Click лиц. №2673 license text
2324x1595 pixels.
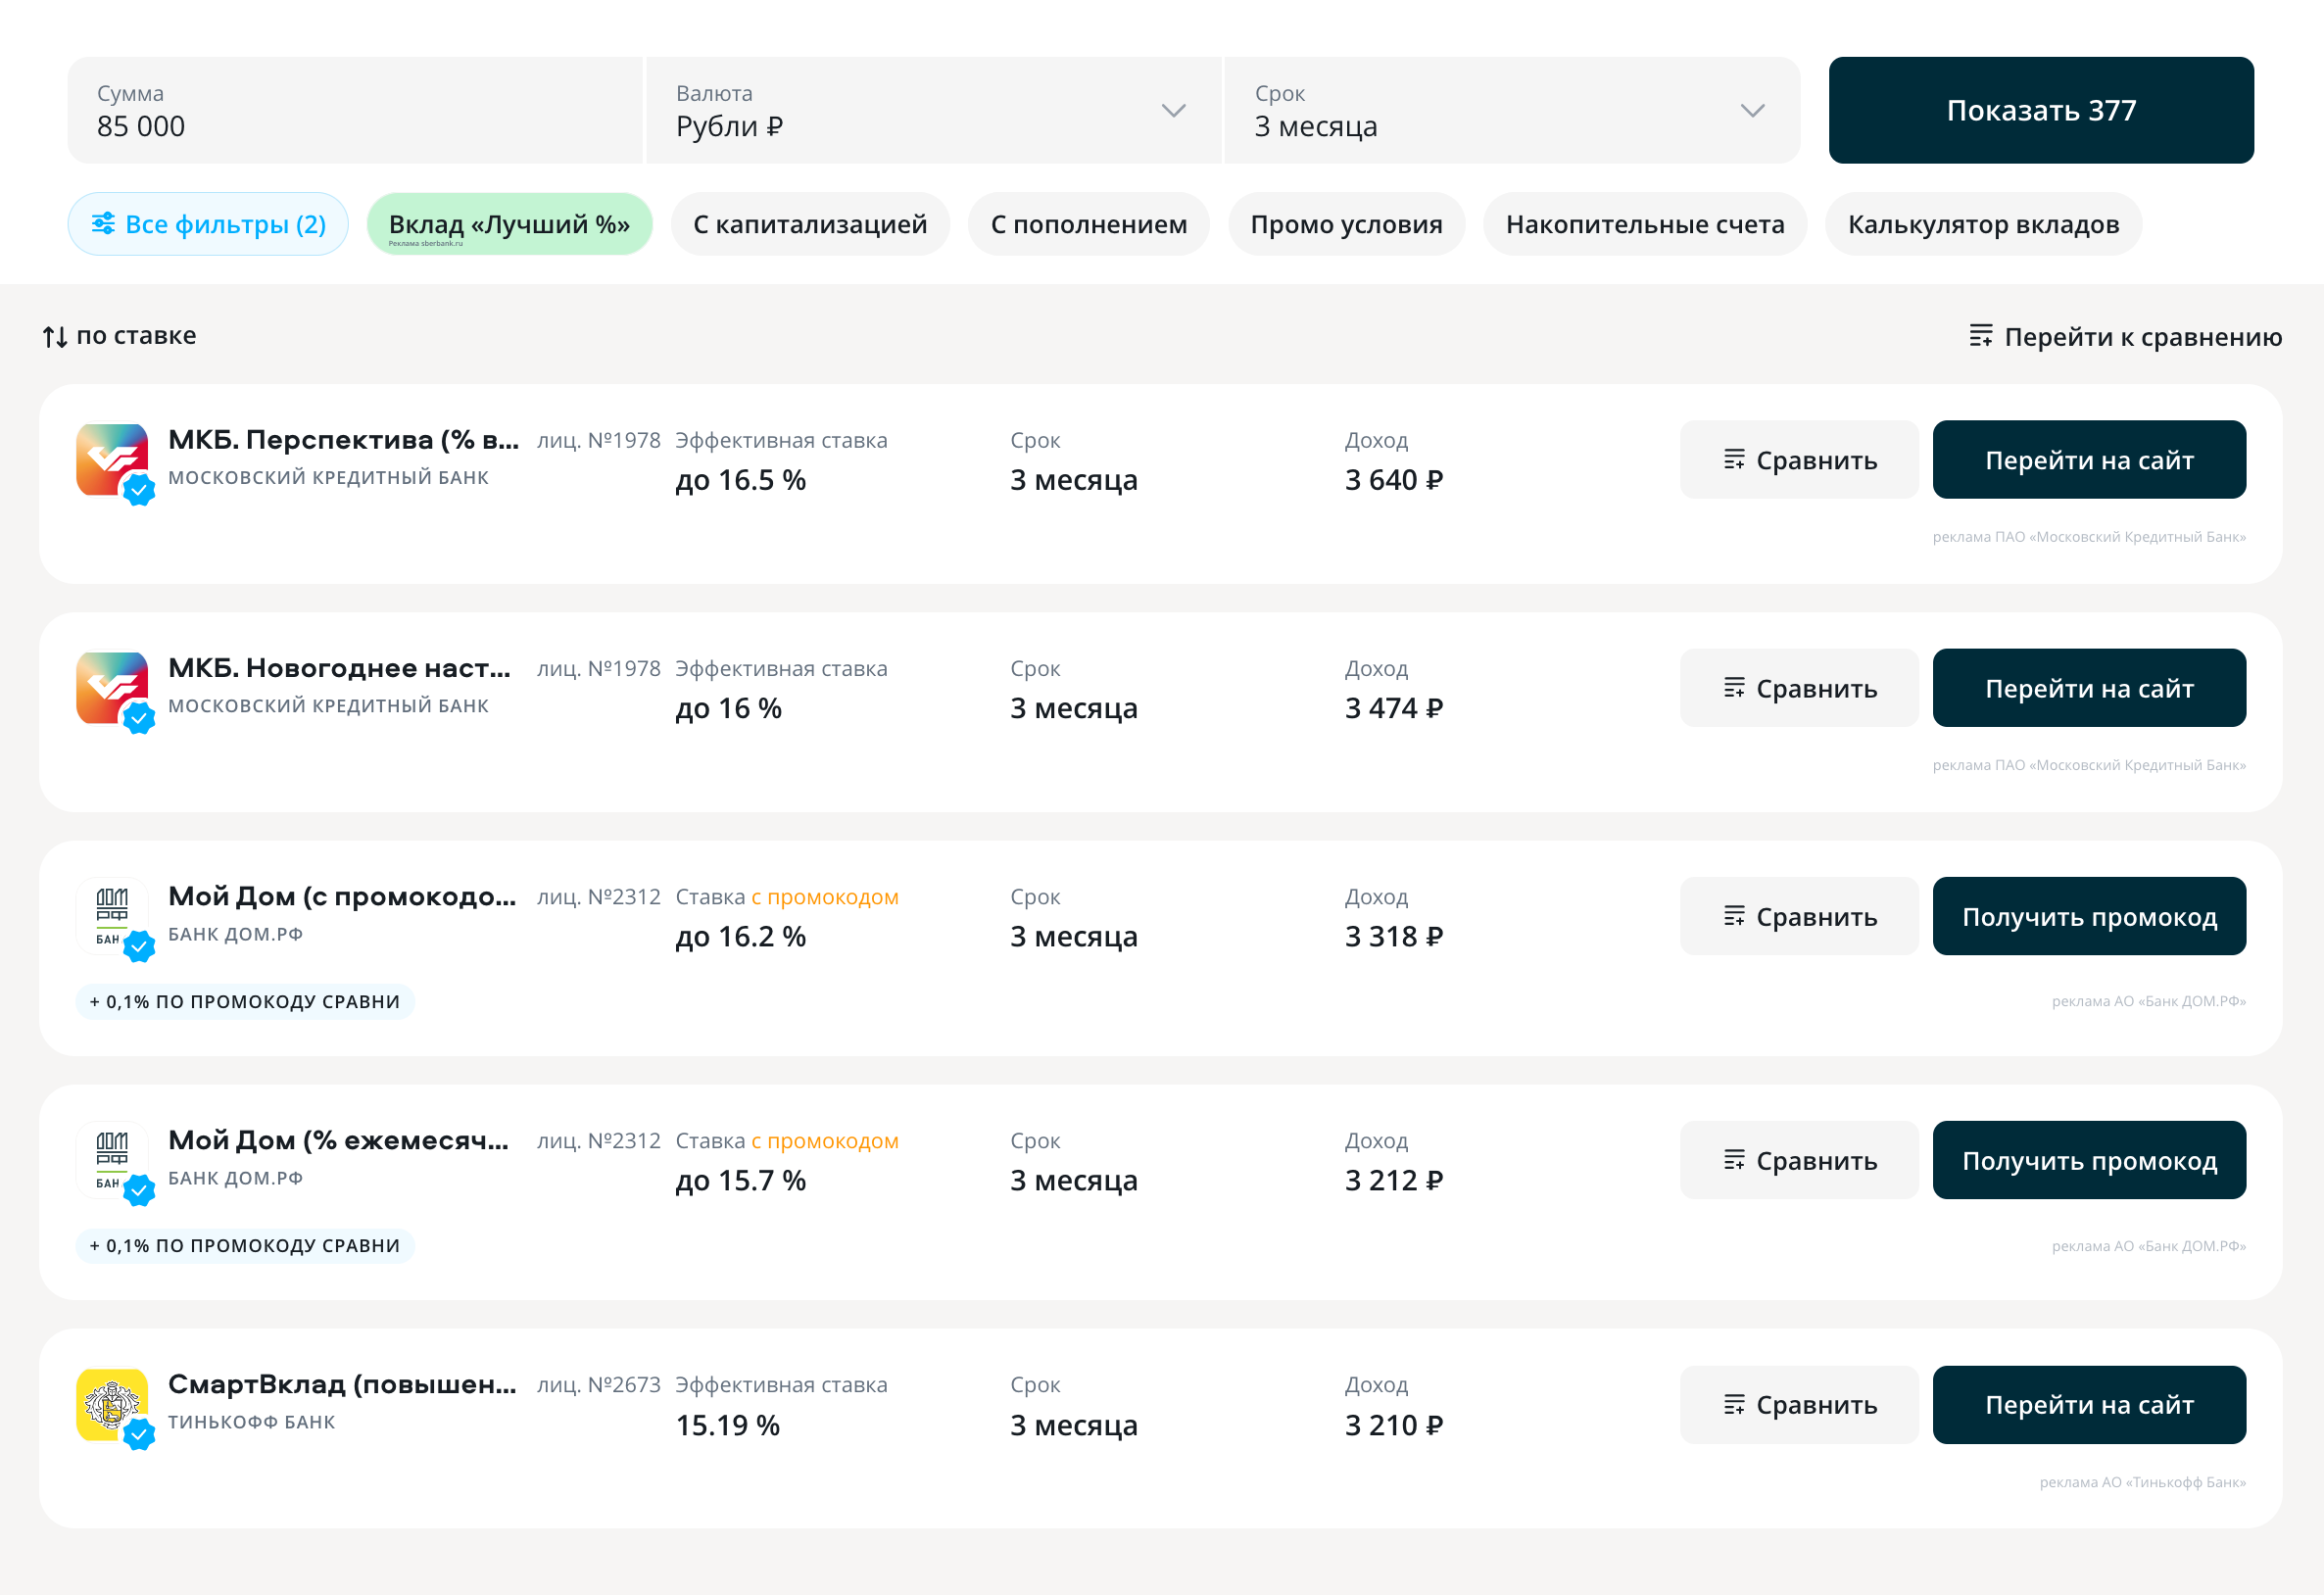pos(599,1385)
